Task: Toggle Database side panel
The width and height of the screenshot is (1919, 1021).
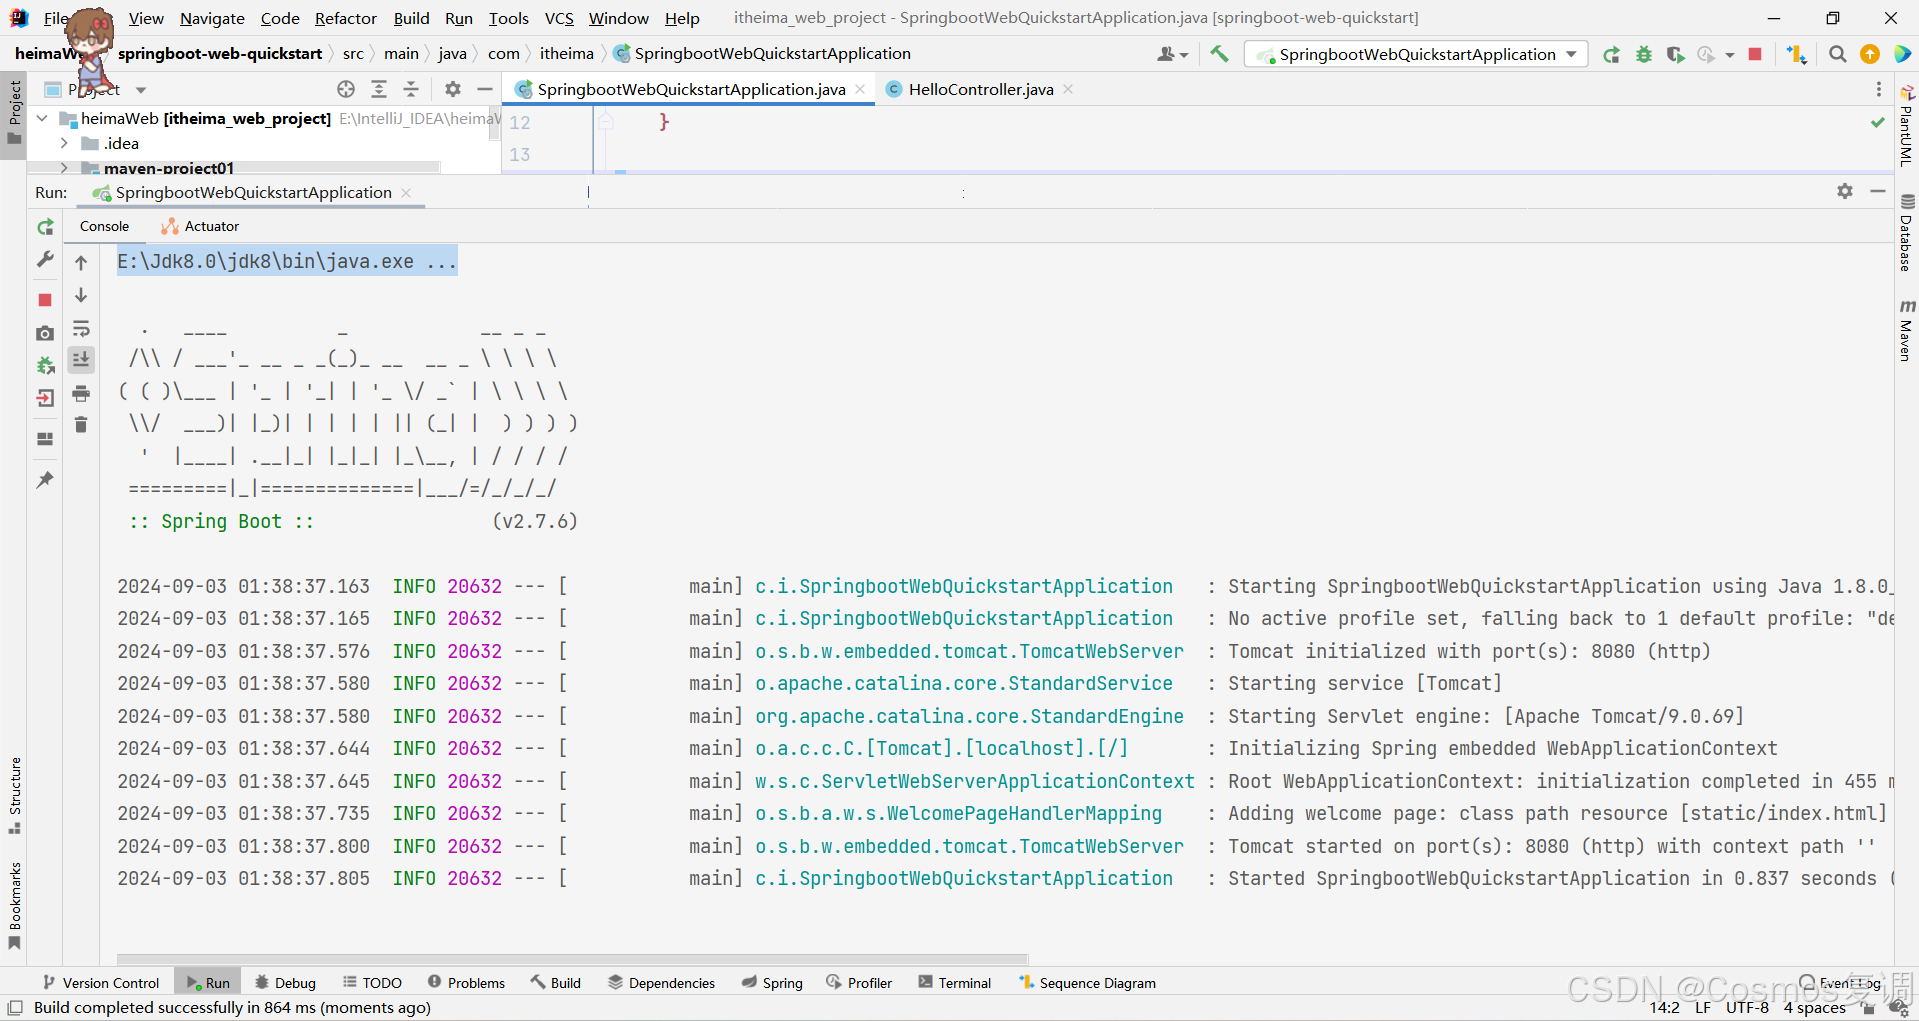Action: coord(1906,233)
